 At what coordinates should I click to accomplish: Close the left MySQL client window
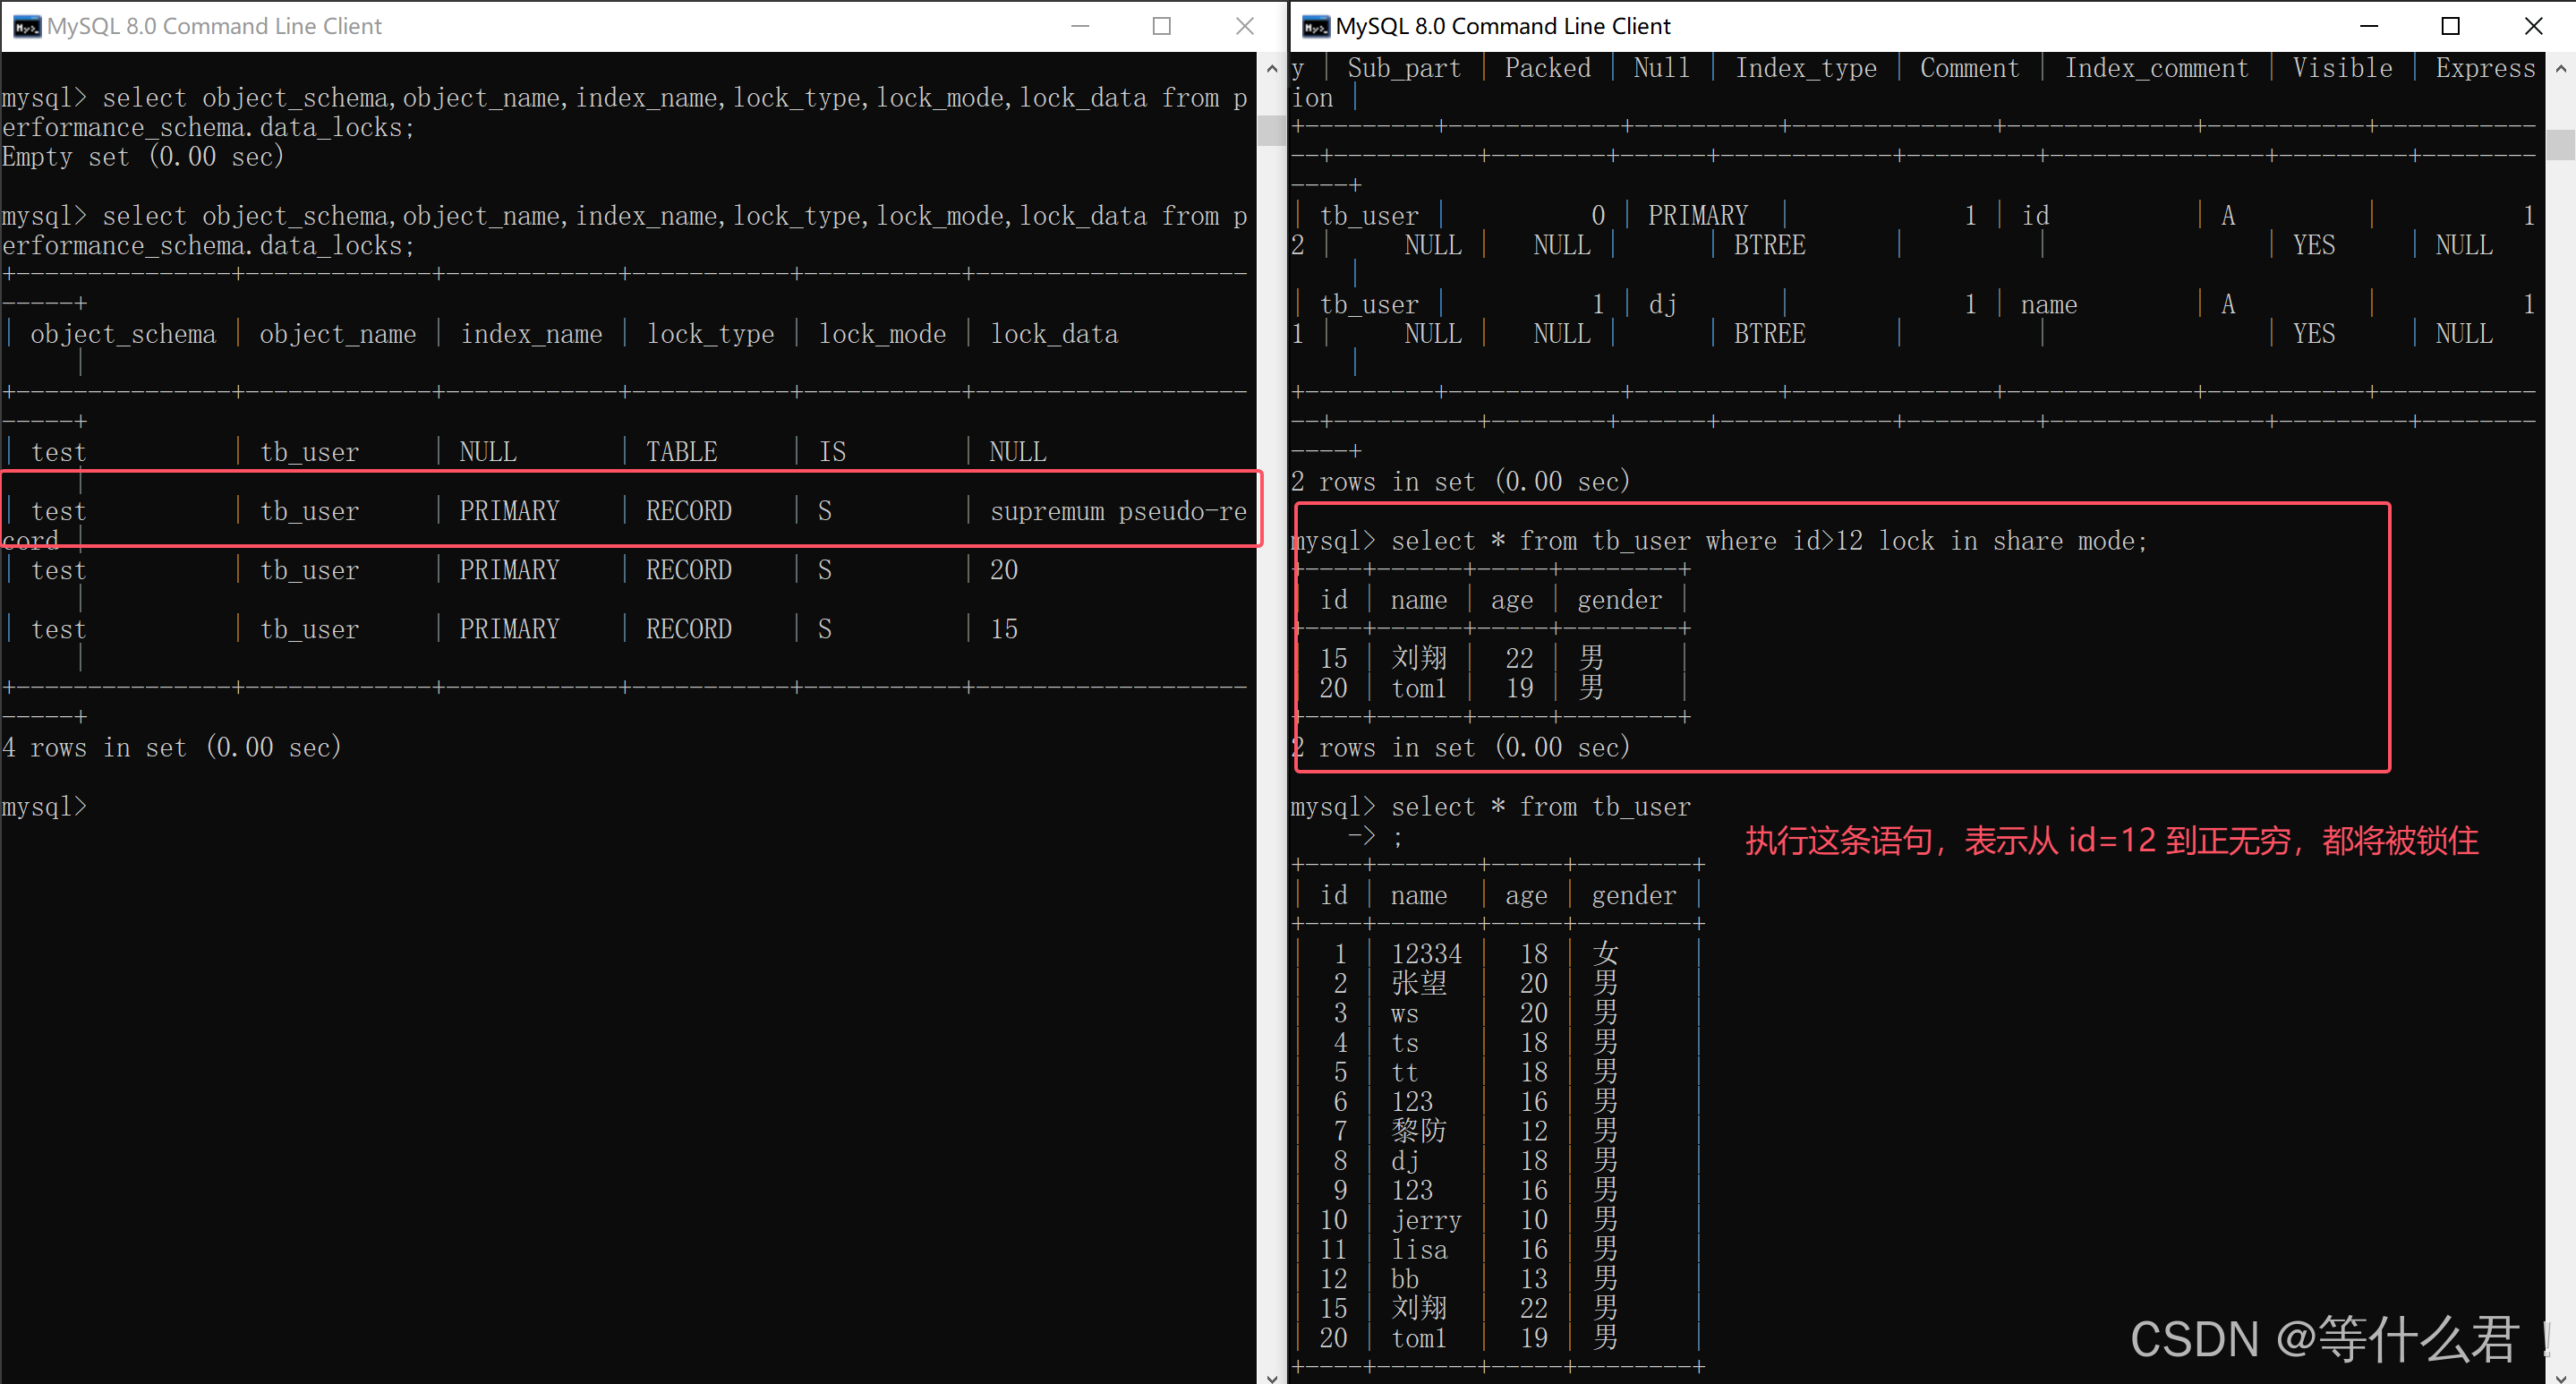[x=1244, y=26]
